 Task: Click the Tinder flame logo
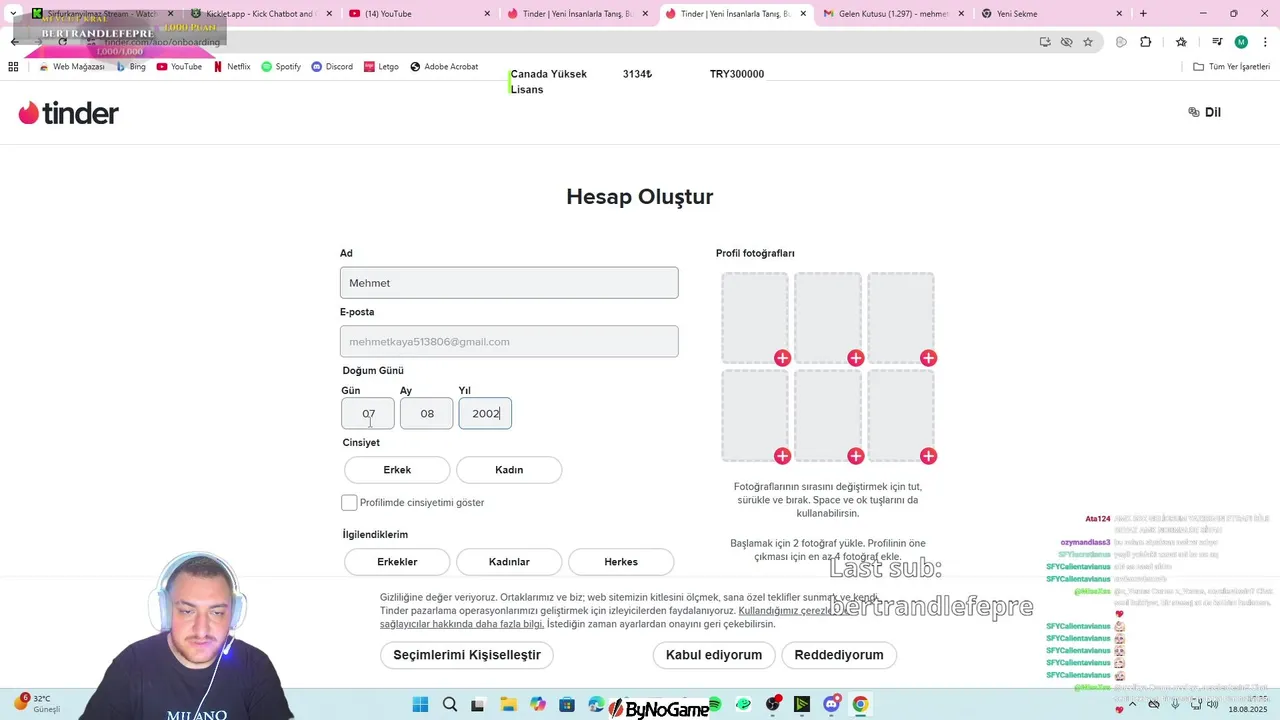[x=68, y=113]
